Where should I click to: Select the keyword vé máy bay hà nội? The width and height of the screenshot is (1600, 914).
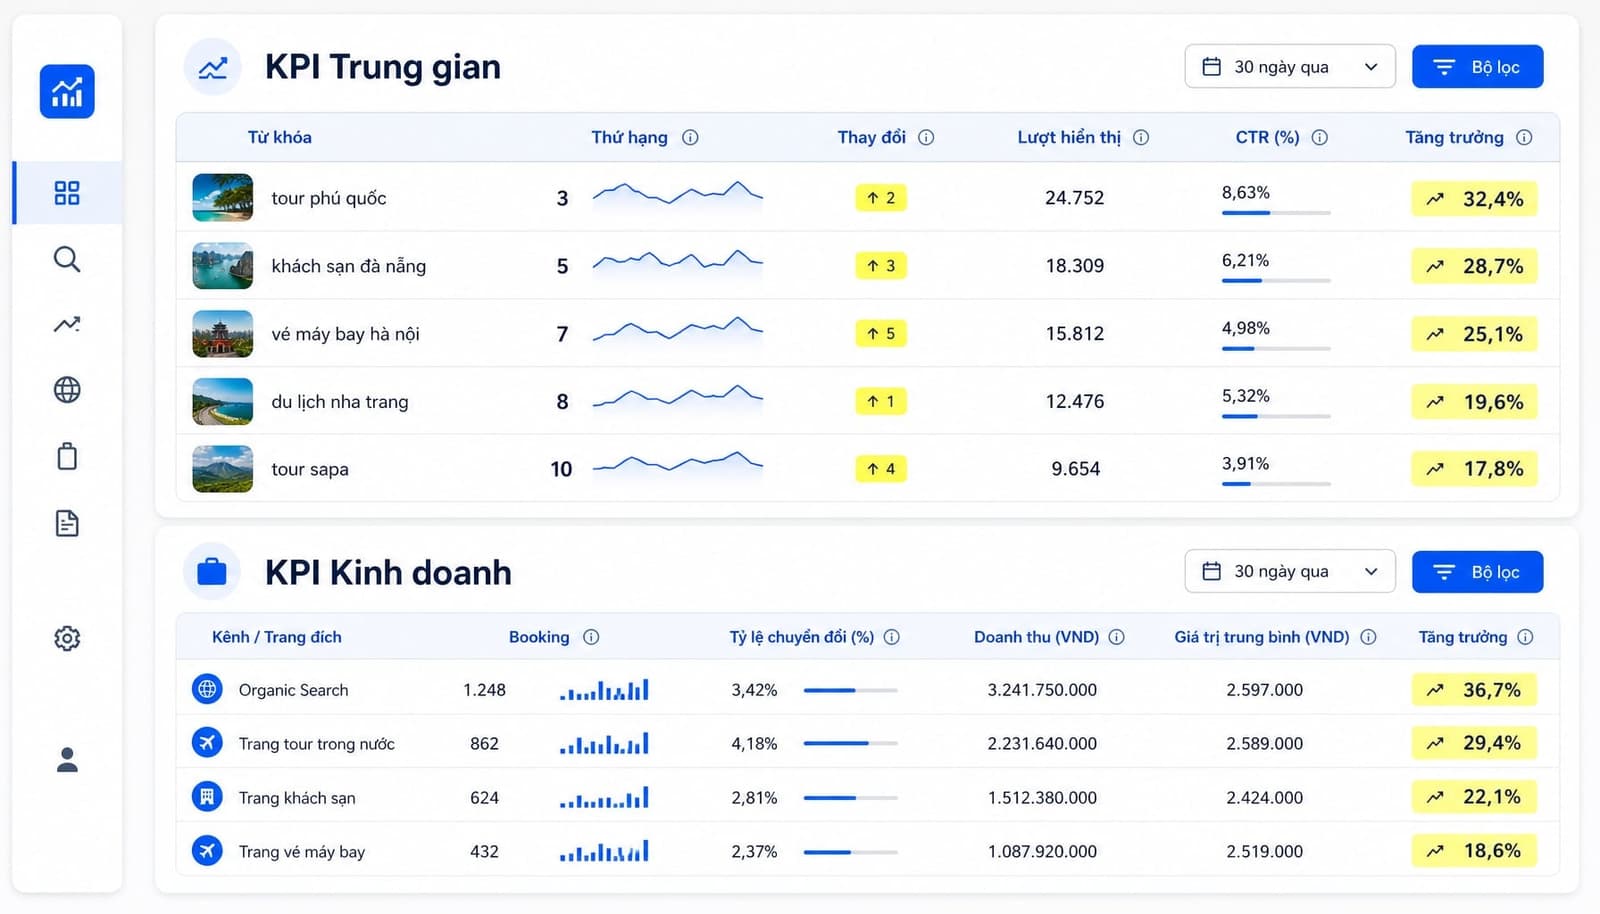click(x=346, y=334)
